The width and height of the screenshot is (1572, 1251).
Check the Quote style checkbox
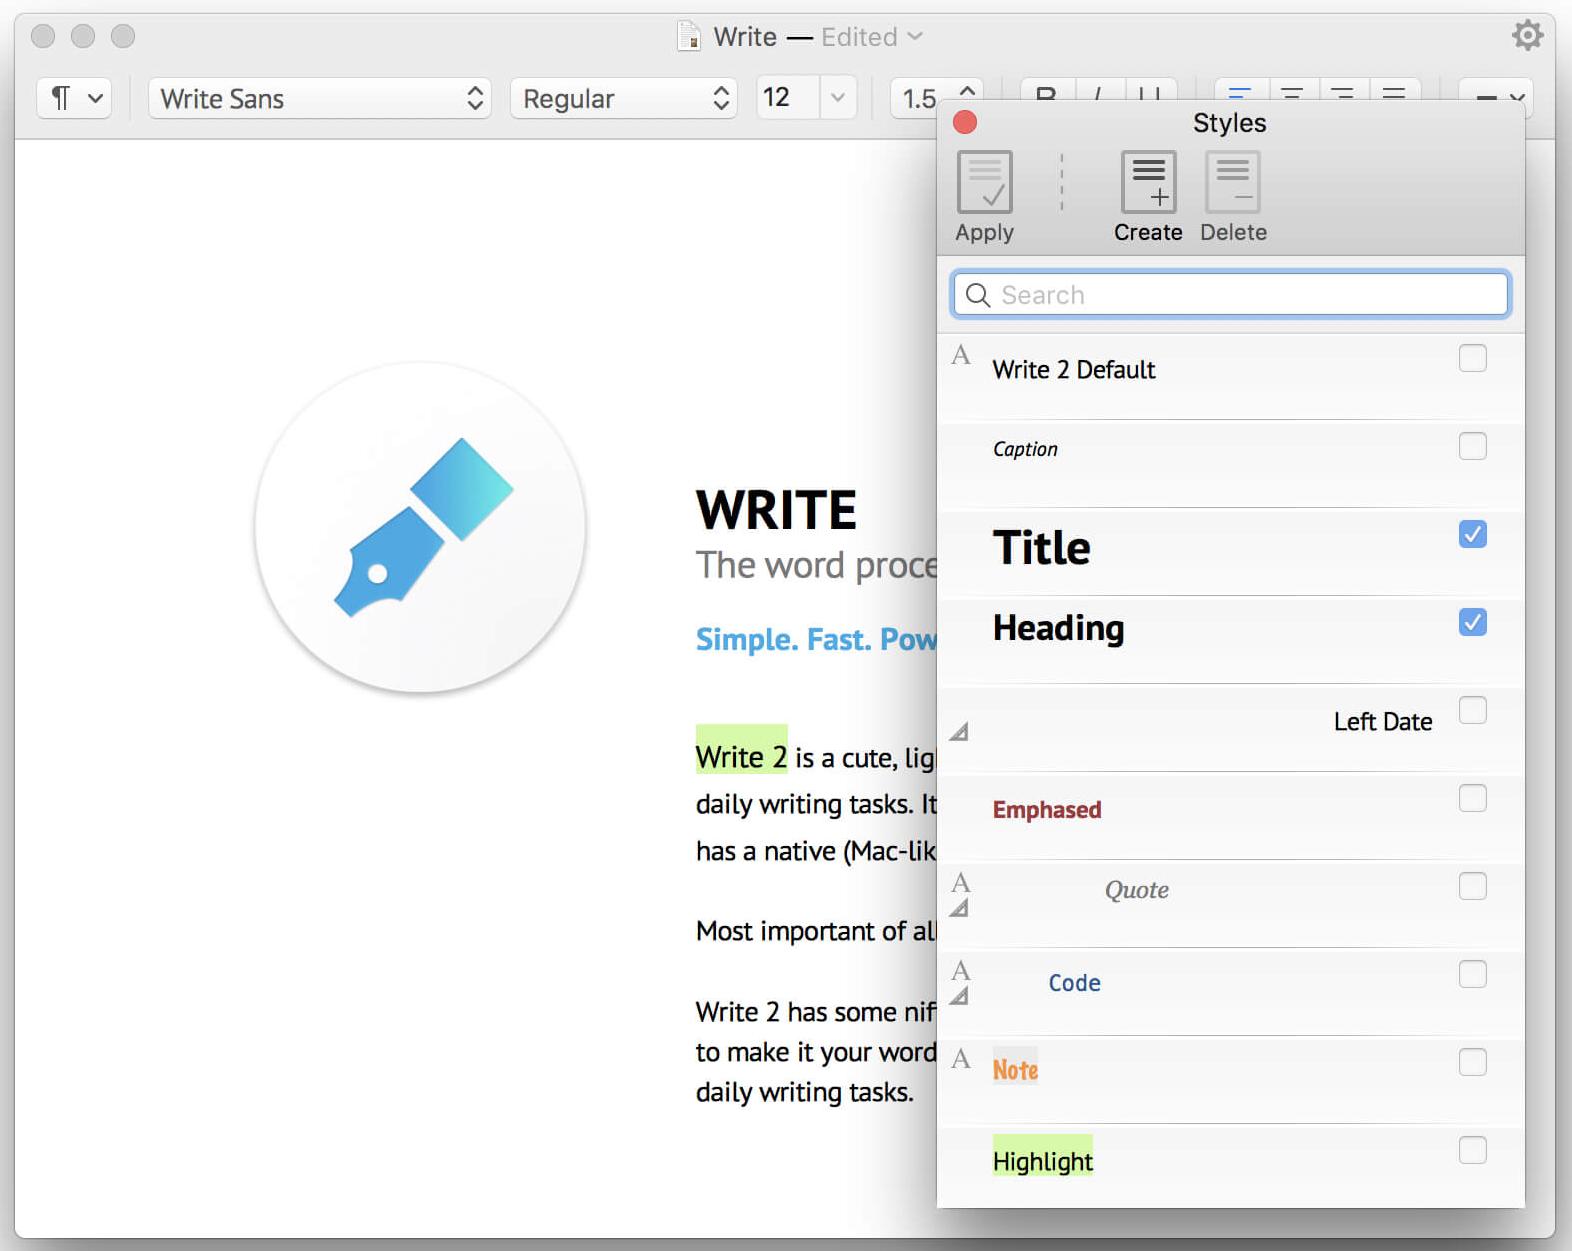coord(1473,886)
